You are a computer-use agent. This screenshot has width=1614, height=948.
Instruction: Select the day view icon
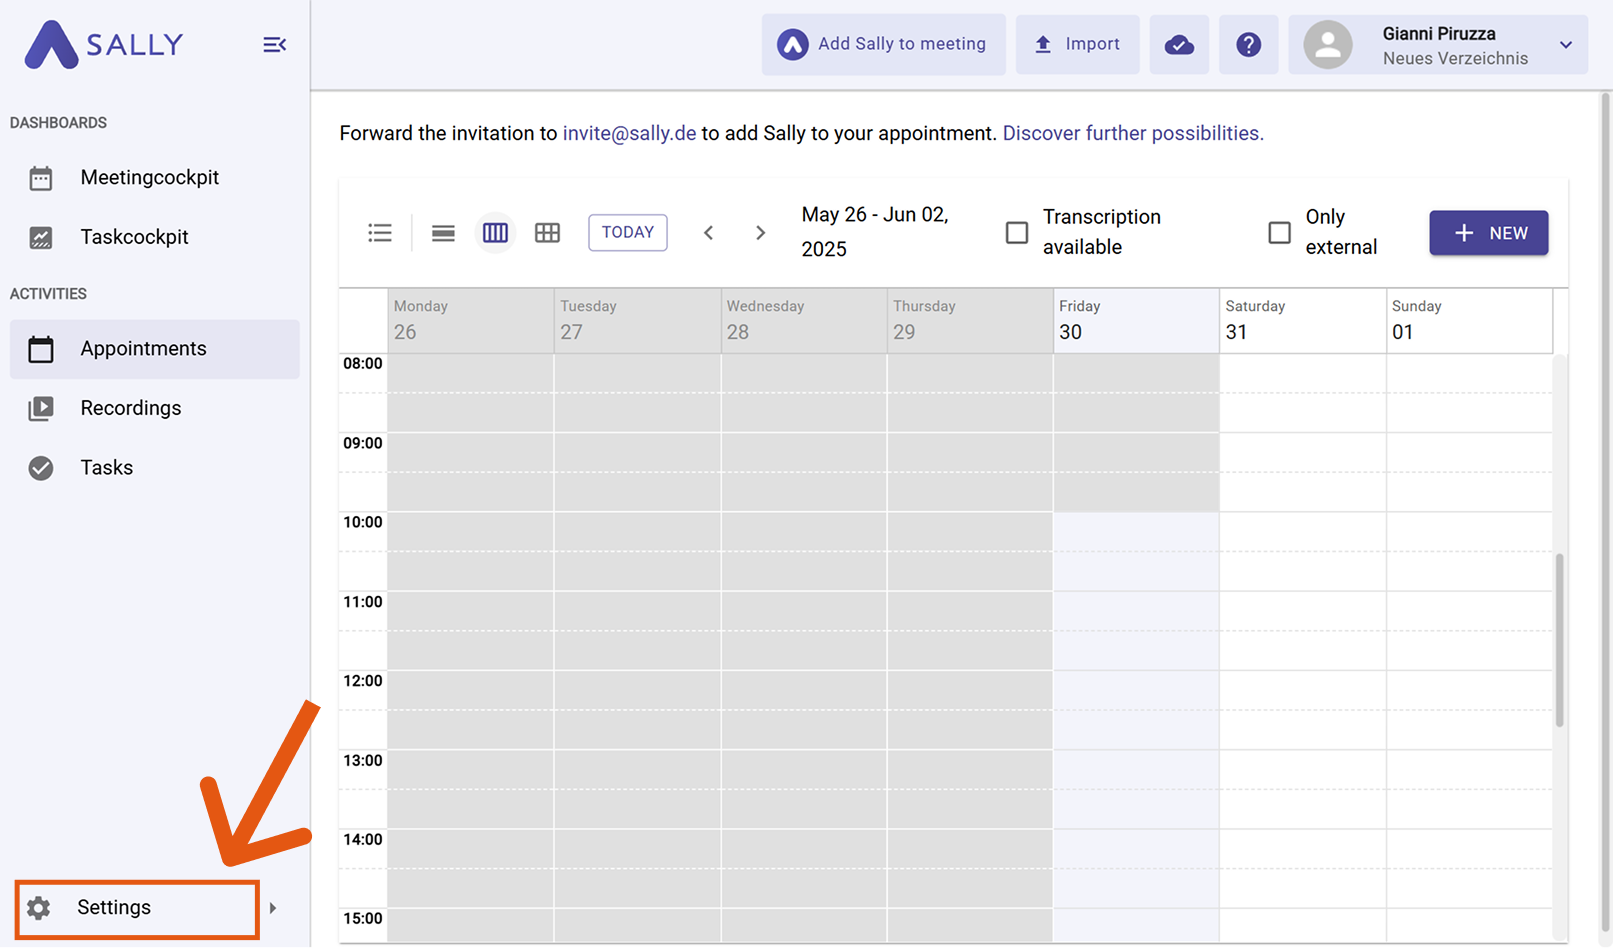point(443,233)
